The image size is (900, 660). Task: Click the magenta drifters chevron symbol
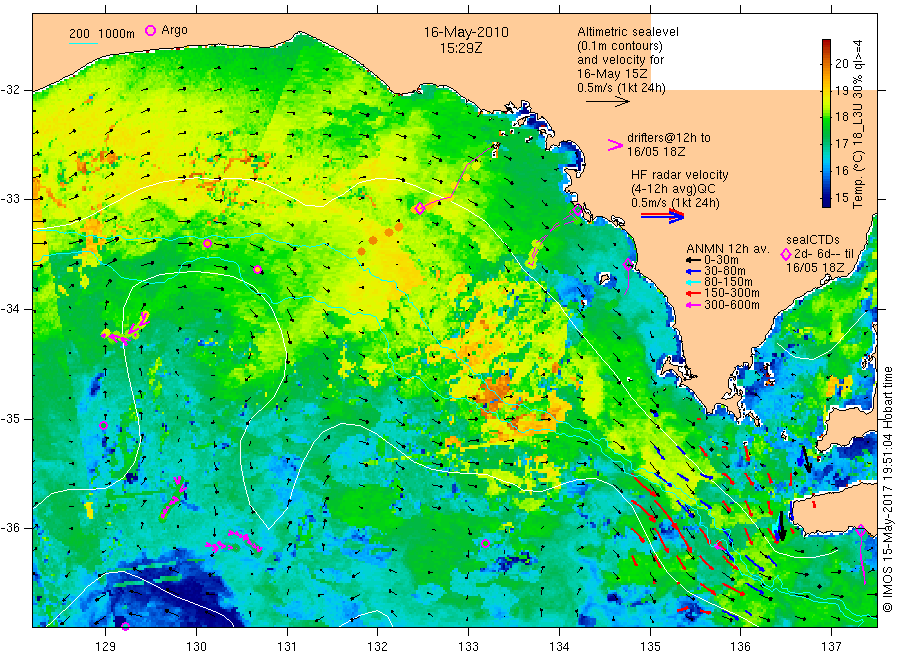(615, 145)
